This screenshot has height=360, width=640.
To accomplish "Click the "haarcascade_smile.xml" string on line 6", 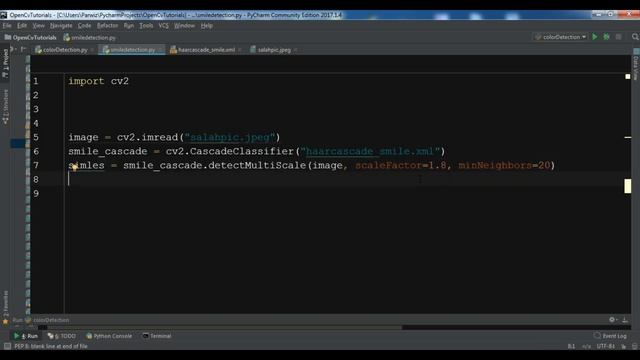I will pyautogui.click(x=370, y=151).
